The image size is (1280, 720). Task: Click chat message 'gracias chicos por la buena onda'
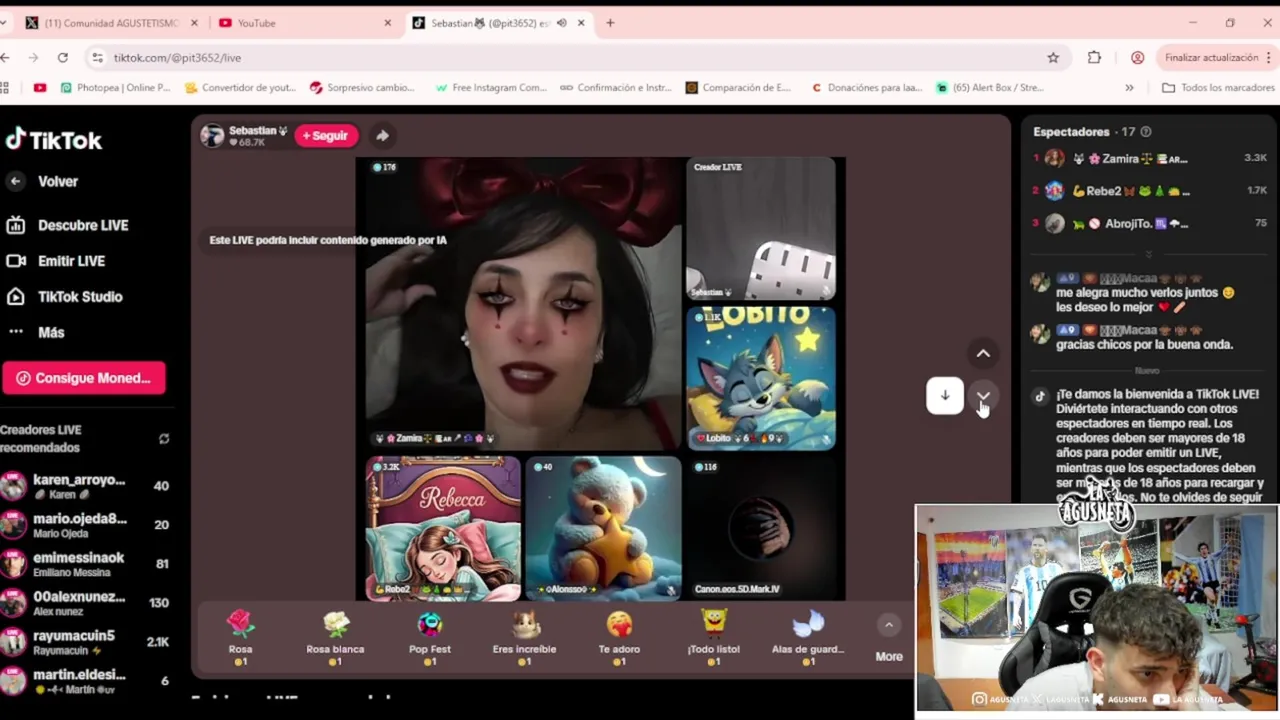pyautogui.click(x=1144, y=344)
